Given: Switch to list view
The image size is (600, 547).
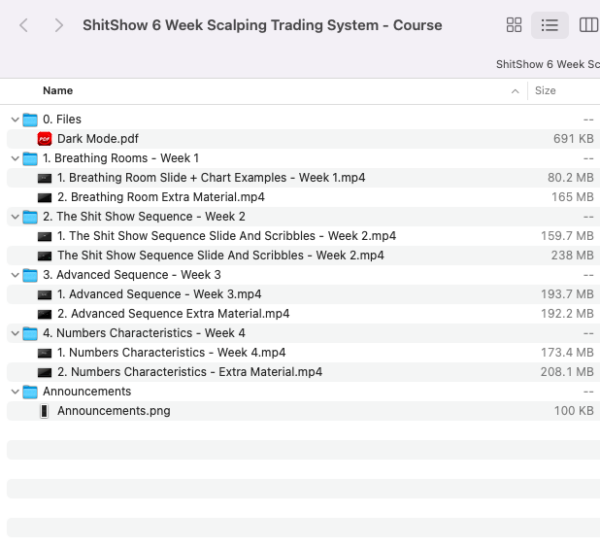Looking at the screenshot, I should (x=549, y=25).
